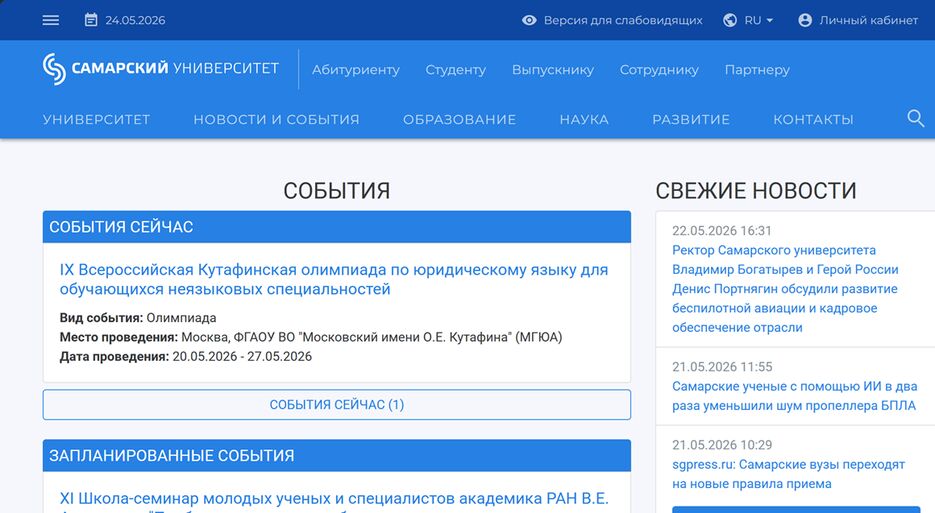Screen dimensions: 935x513
Task: Click the date text 24.05.2026
Action: coord(135,20)
